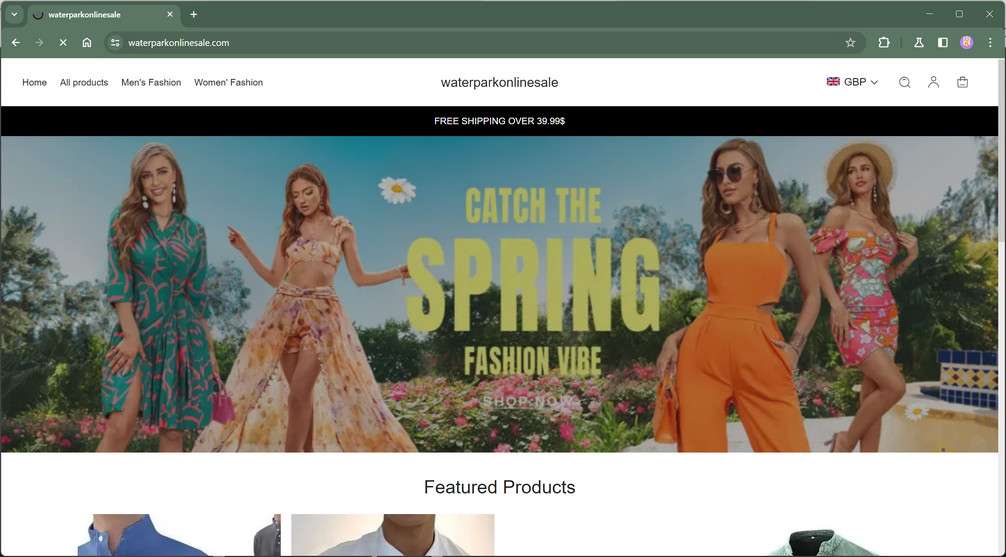Open the Chrome profile avatar

(966, 42)
